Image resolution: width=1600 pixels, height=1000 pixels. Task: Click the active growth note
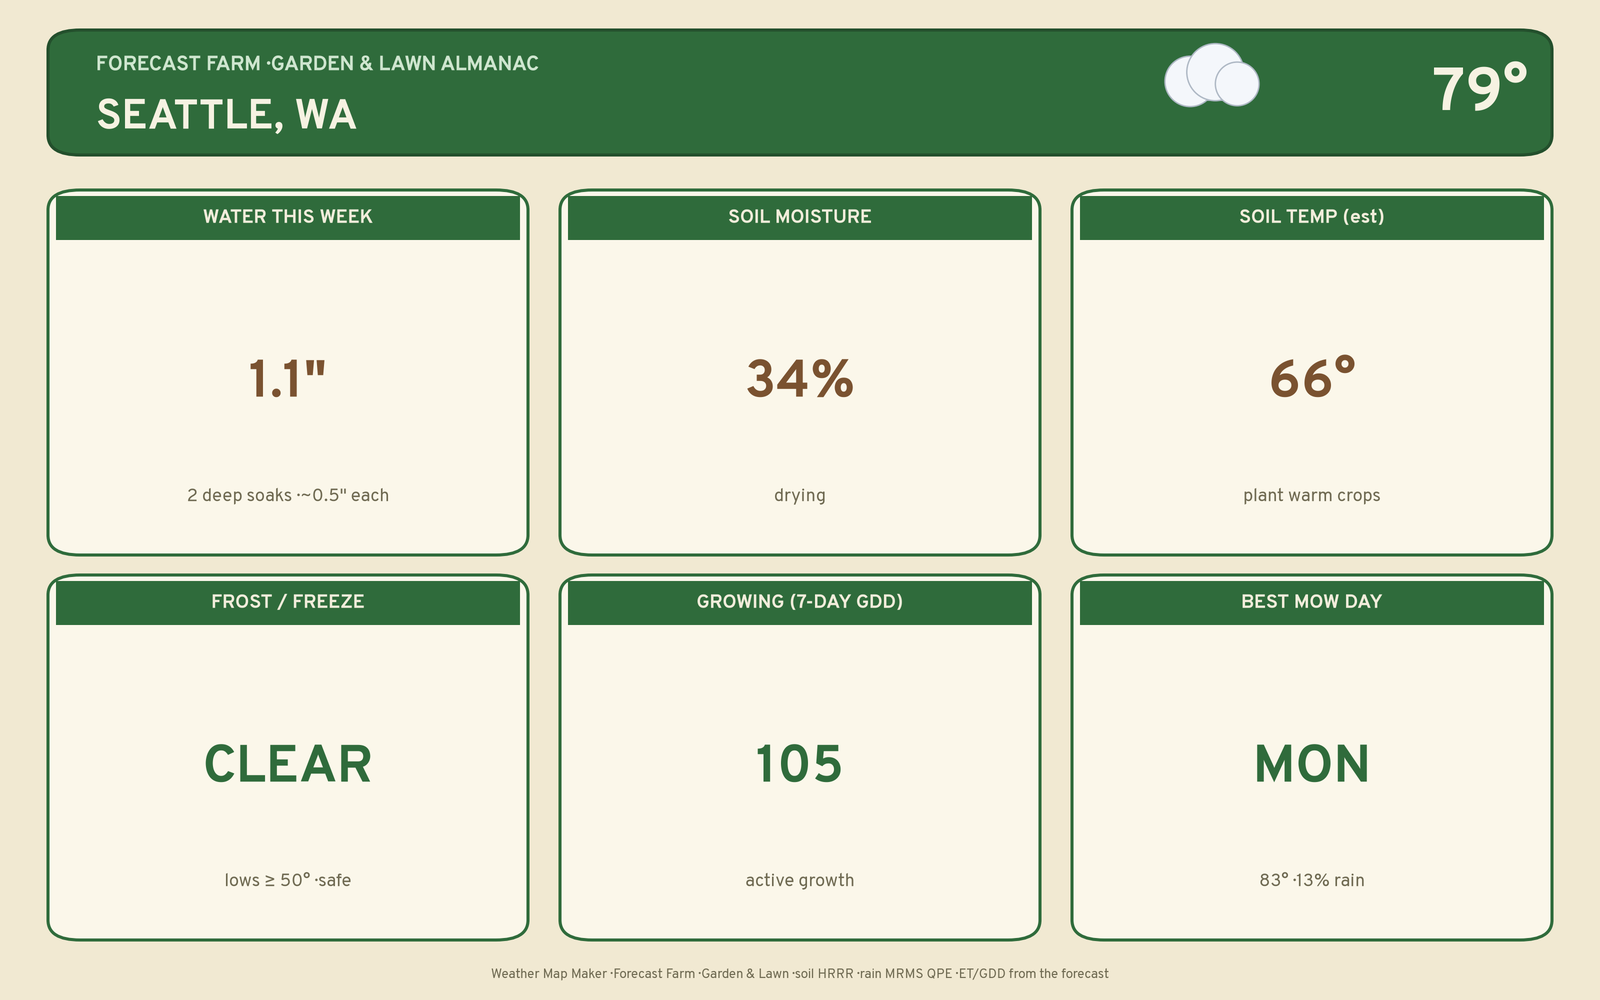800,880
